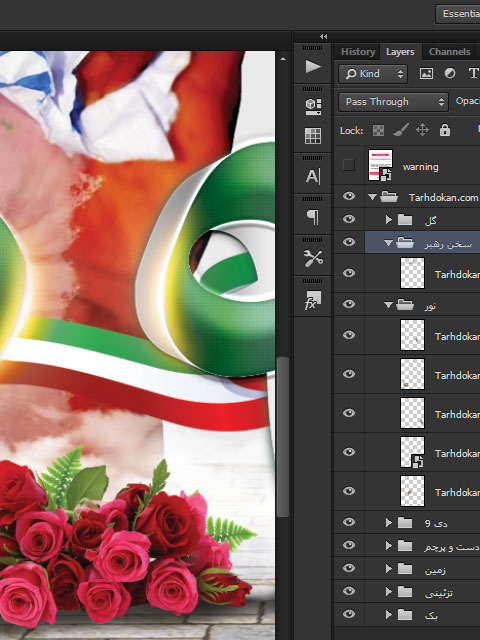Collapse the Tarhdokan.com group arrow
The height and width of the screenshot is (640, 480).
(x=372, y=197)
